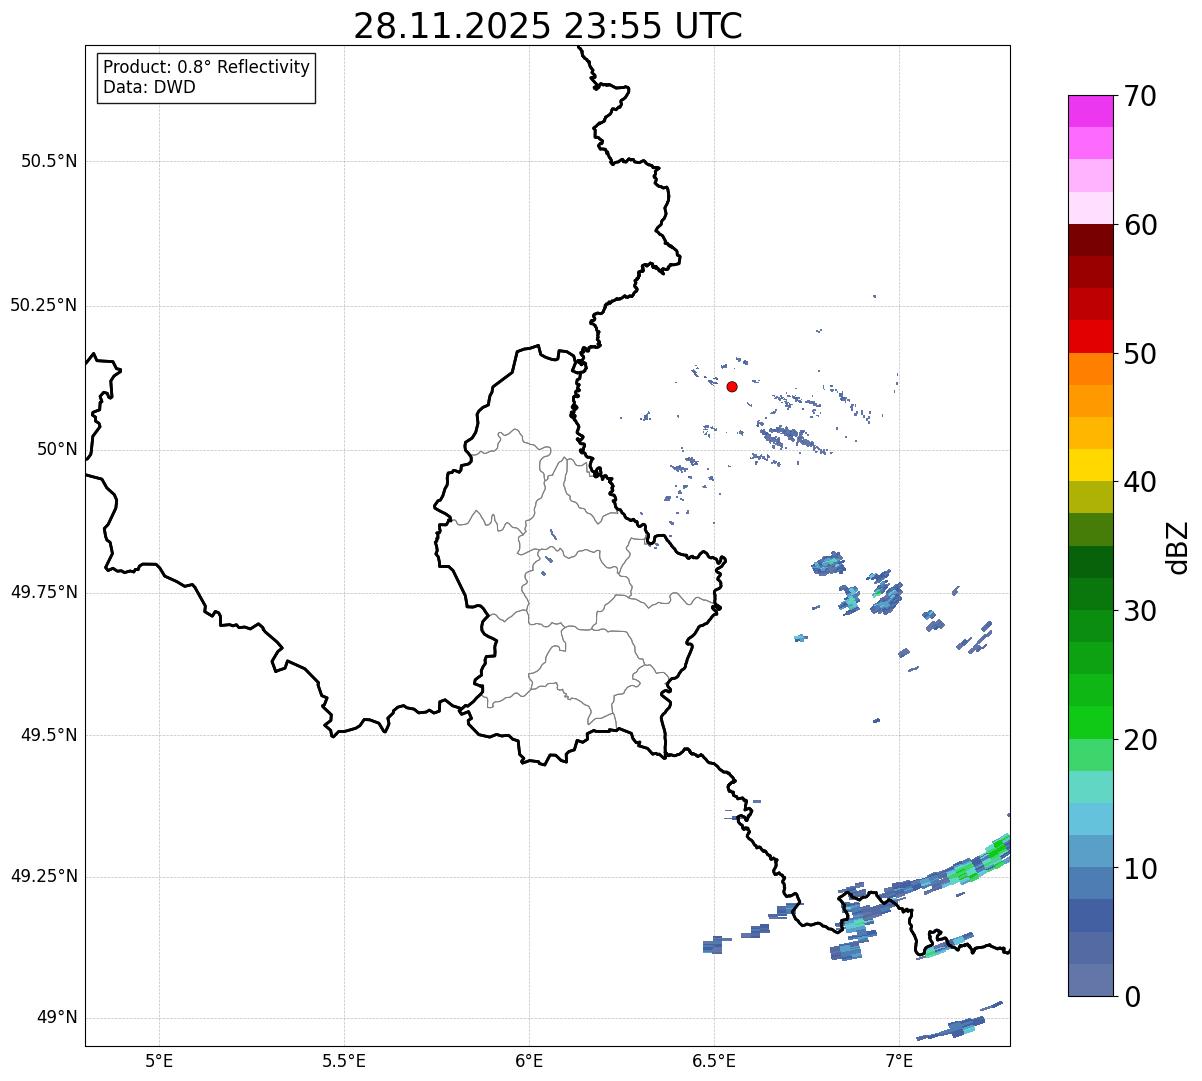Click the red station marker dot
1202x1081 pixels.
732,386
